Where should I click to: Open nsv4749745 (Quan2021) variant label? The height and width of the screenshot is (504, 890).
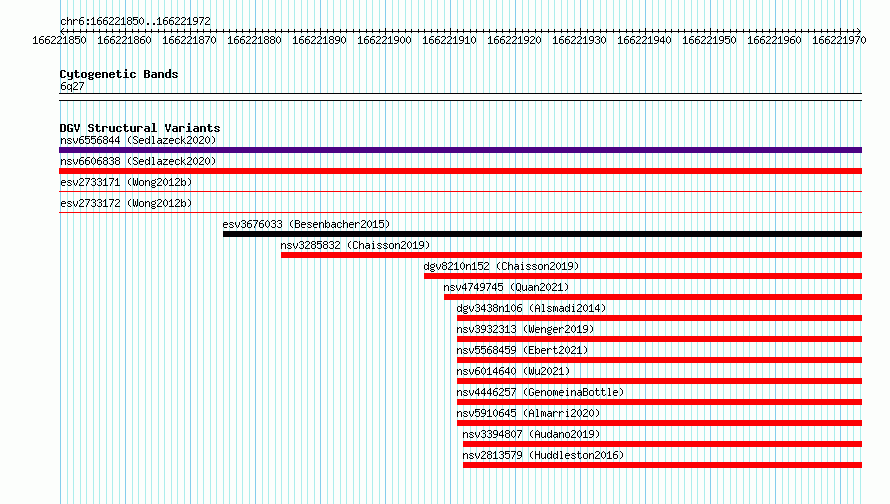[x=506, y=287]
